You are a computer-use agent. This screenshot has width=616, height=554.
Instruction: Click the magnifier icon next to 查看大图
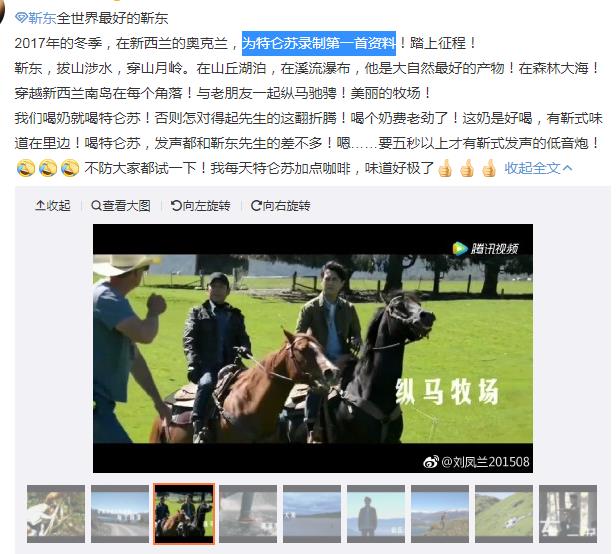pos(96,205)
